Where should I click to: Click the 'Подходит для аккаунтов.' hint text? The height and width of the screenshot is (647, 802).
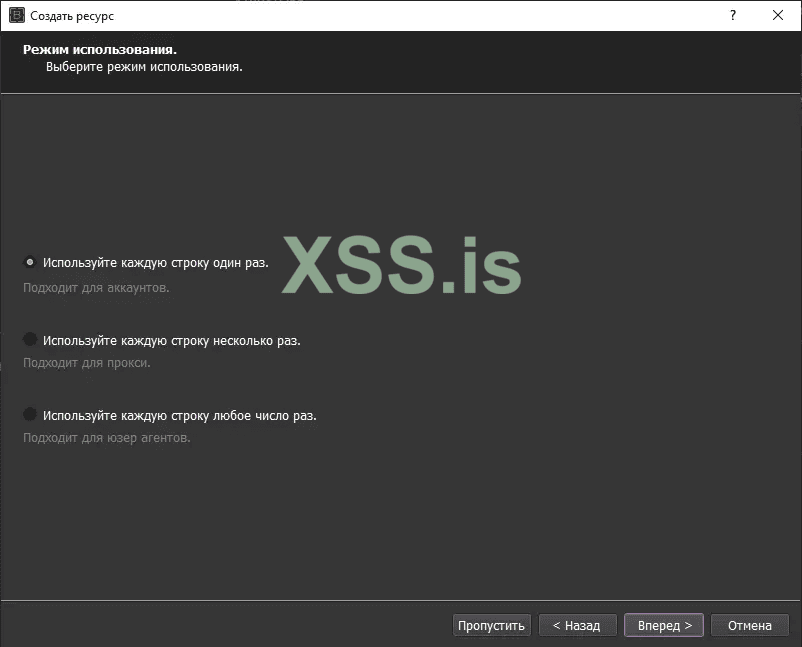coord(96,288)
